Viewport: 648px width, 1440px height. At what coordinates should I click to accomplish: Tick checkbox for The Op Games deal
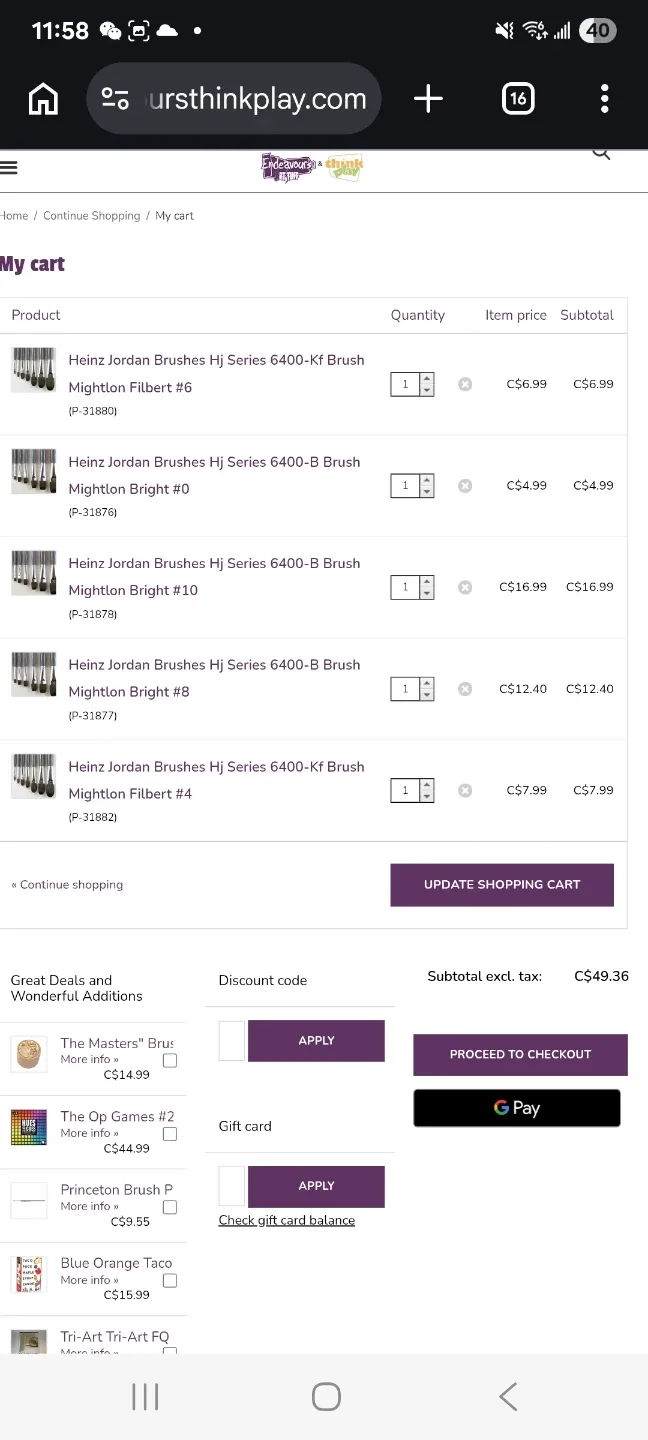[x=170, y=1134]
